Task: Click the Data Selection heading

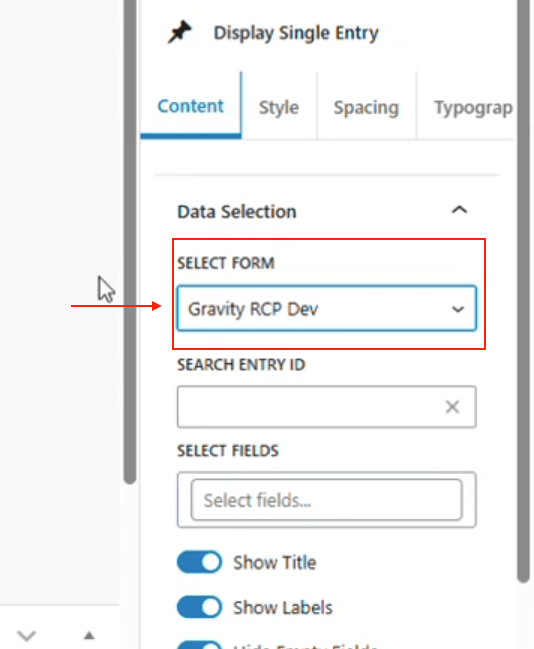Action: click(x=237, y=212)
